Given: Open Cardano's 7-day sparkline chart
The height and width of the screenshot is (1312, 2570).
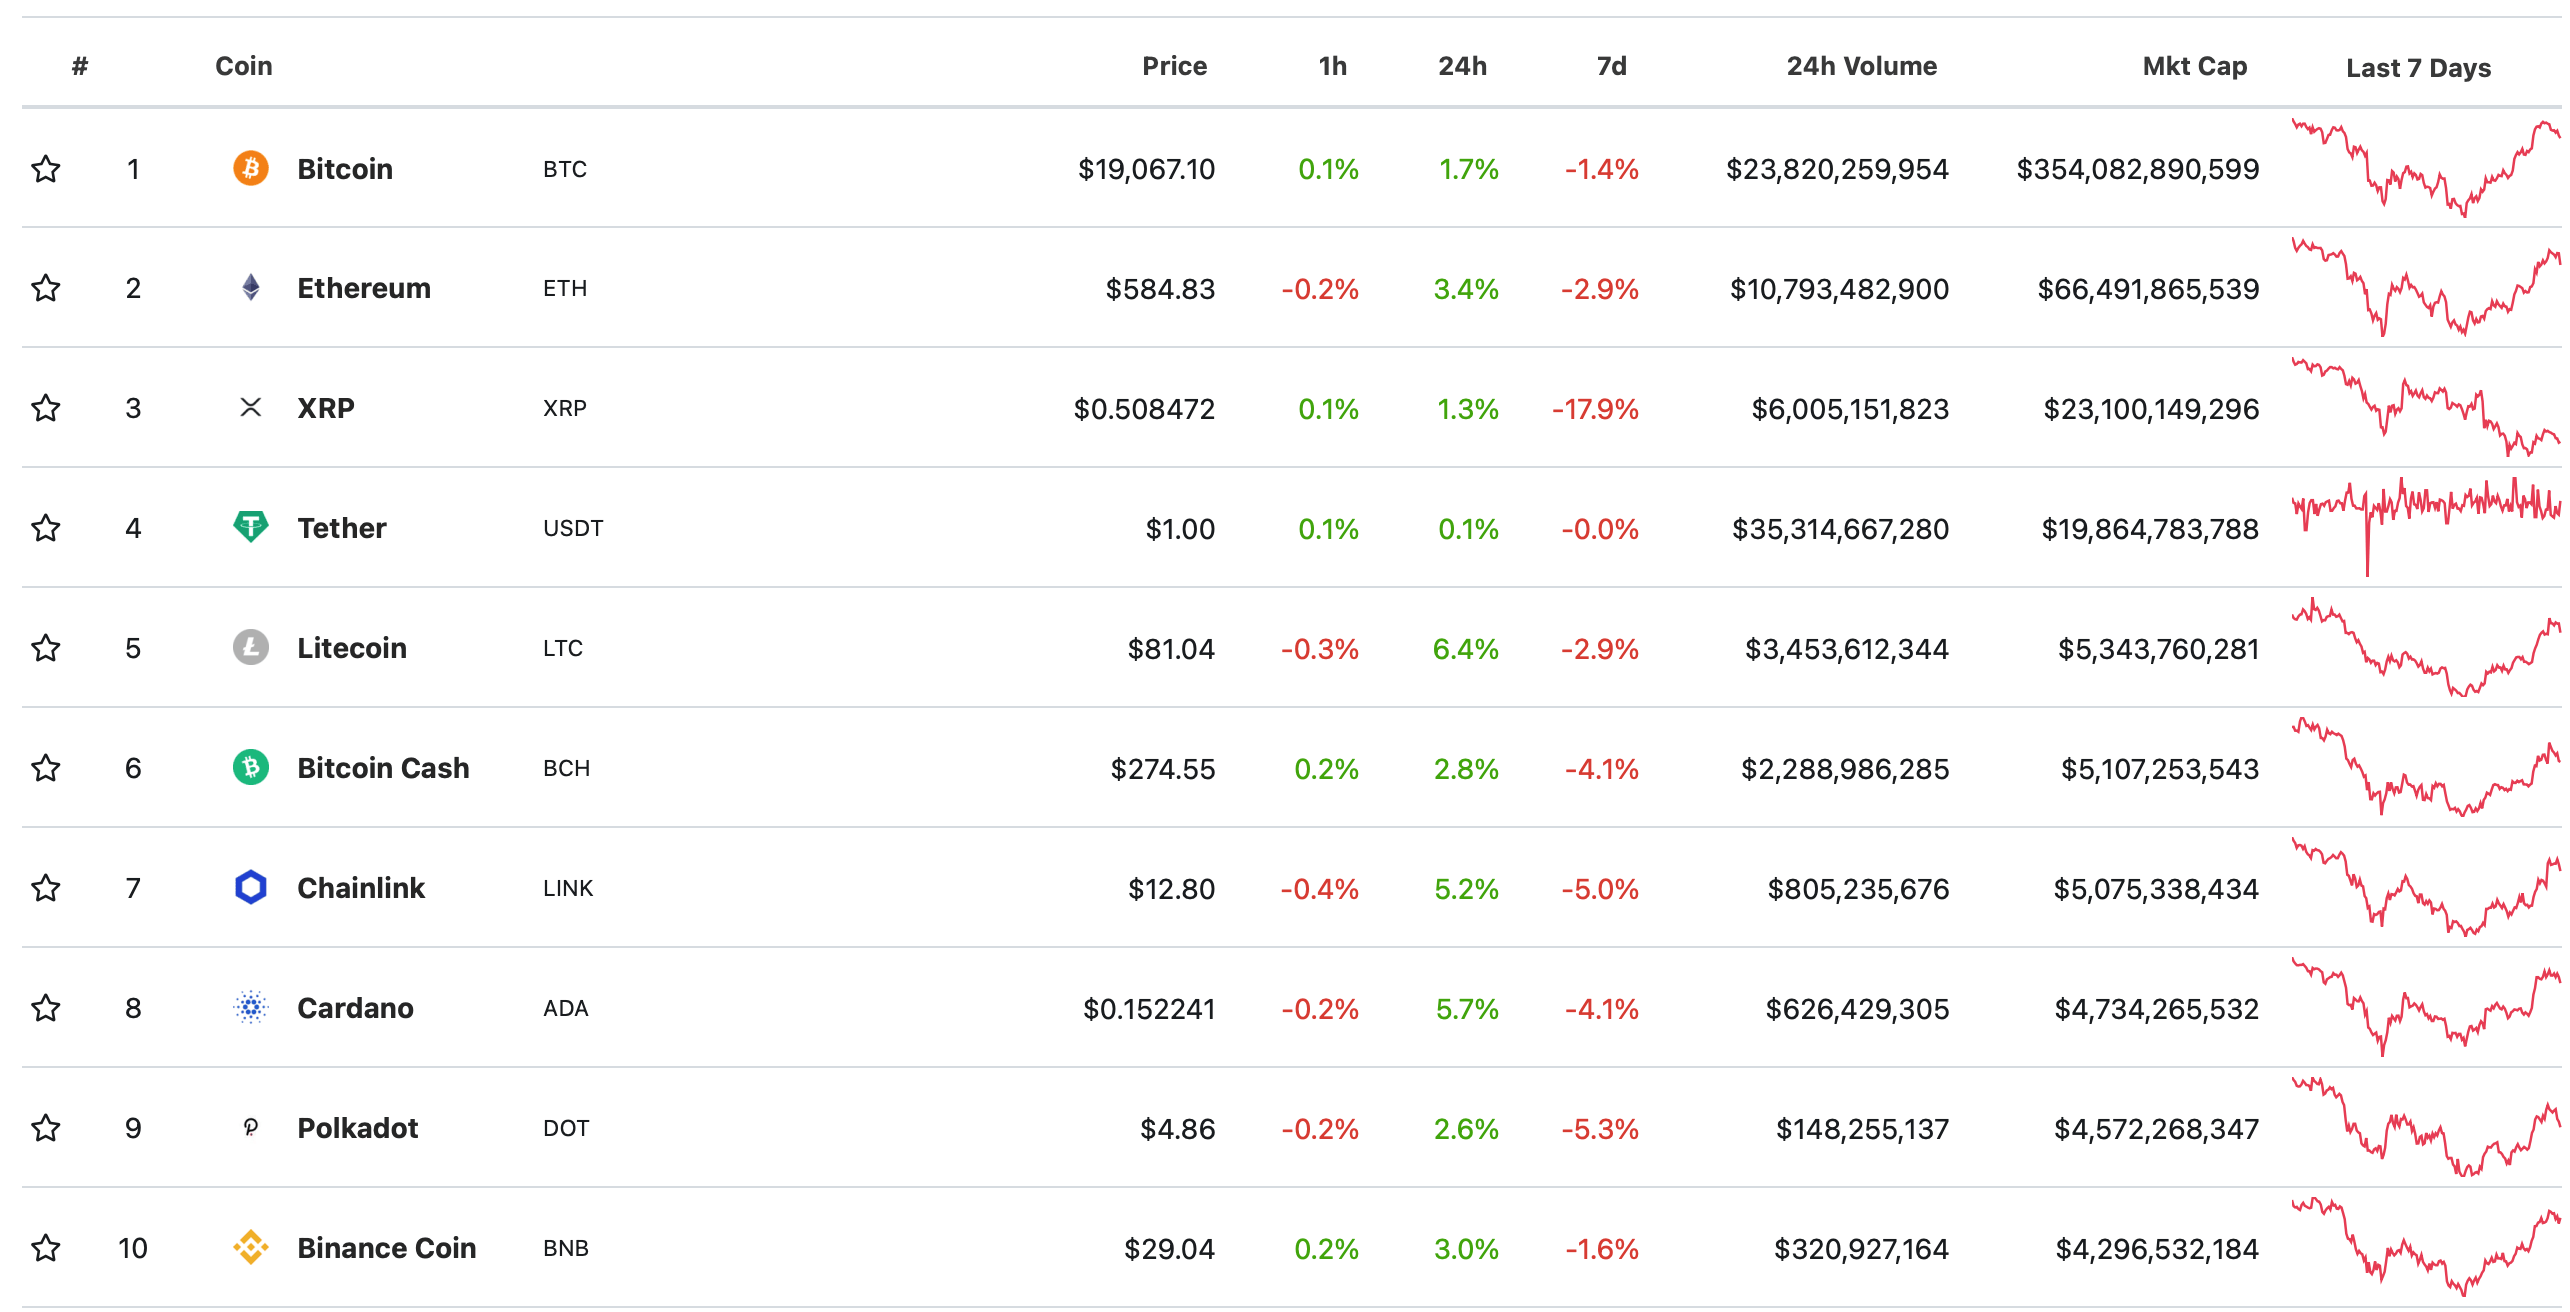Looking at the screenshot, I should click(x=2427, y=1008).
